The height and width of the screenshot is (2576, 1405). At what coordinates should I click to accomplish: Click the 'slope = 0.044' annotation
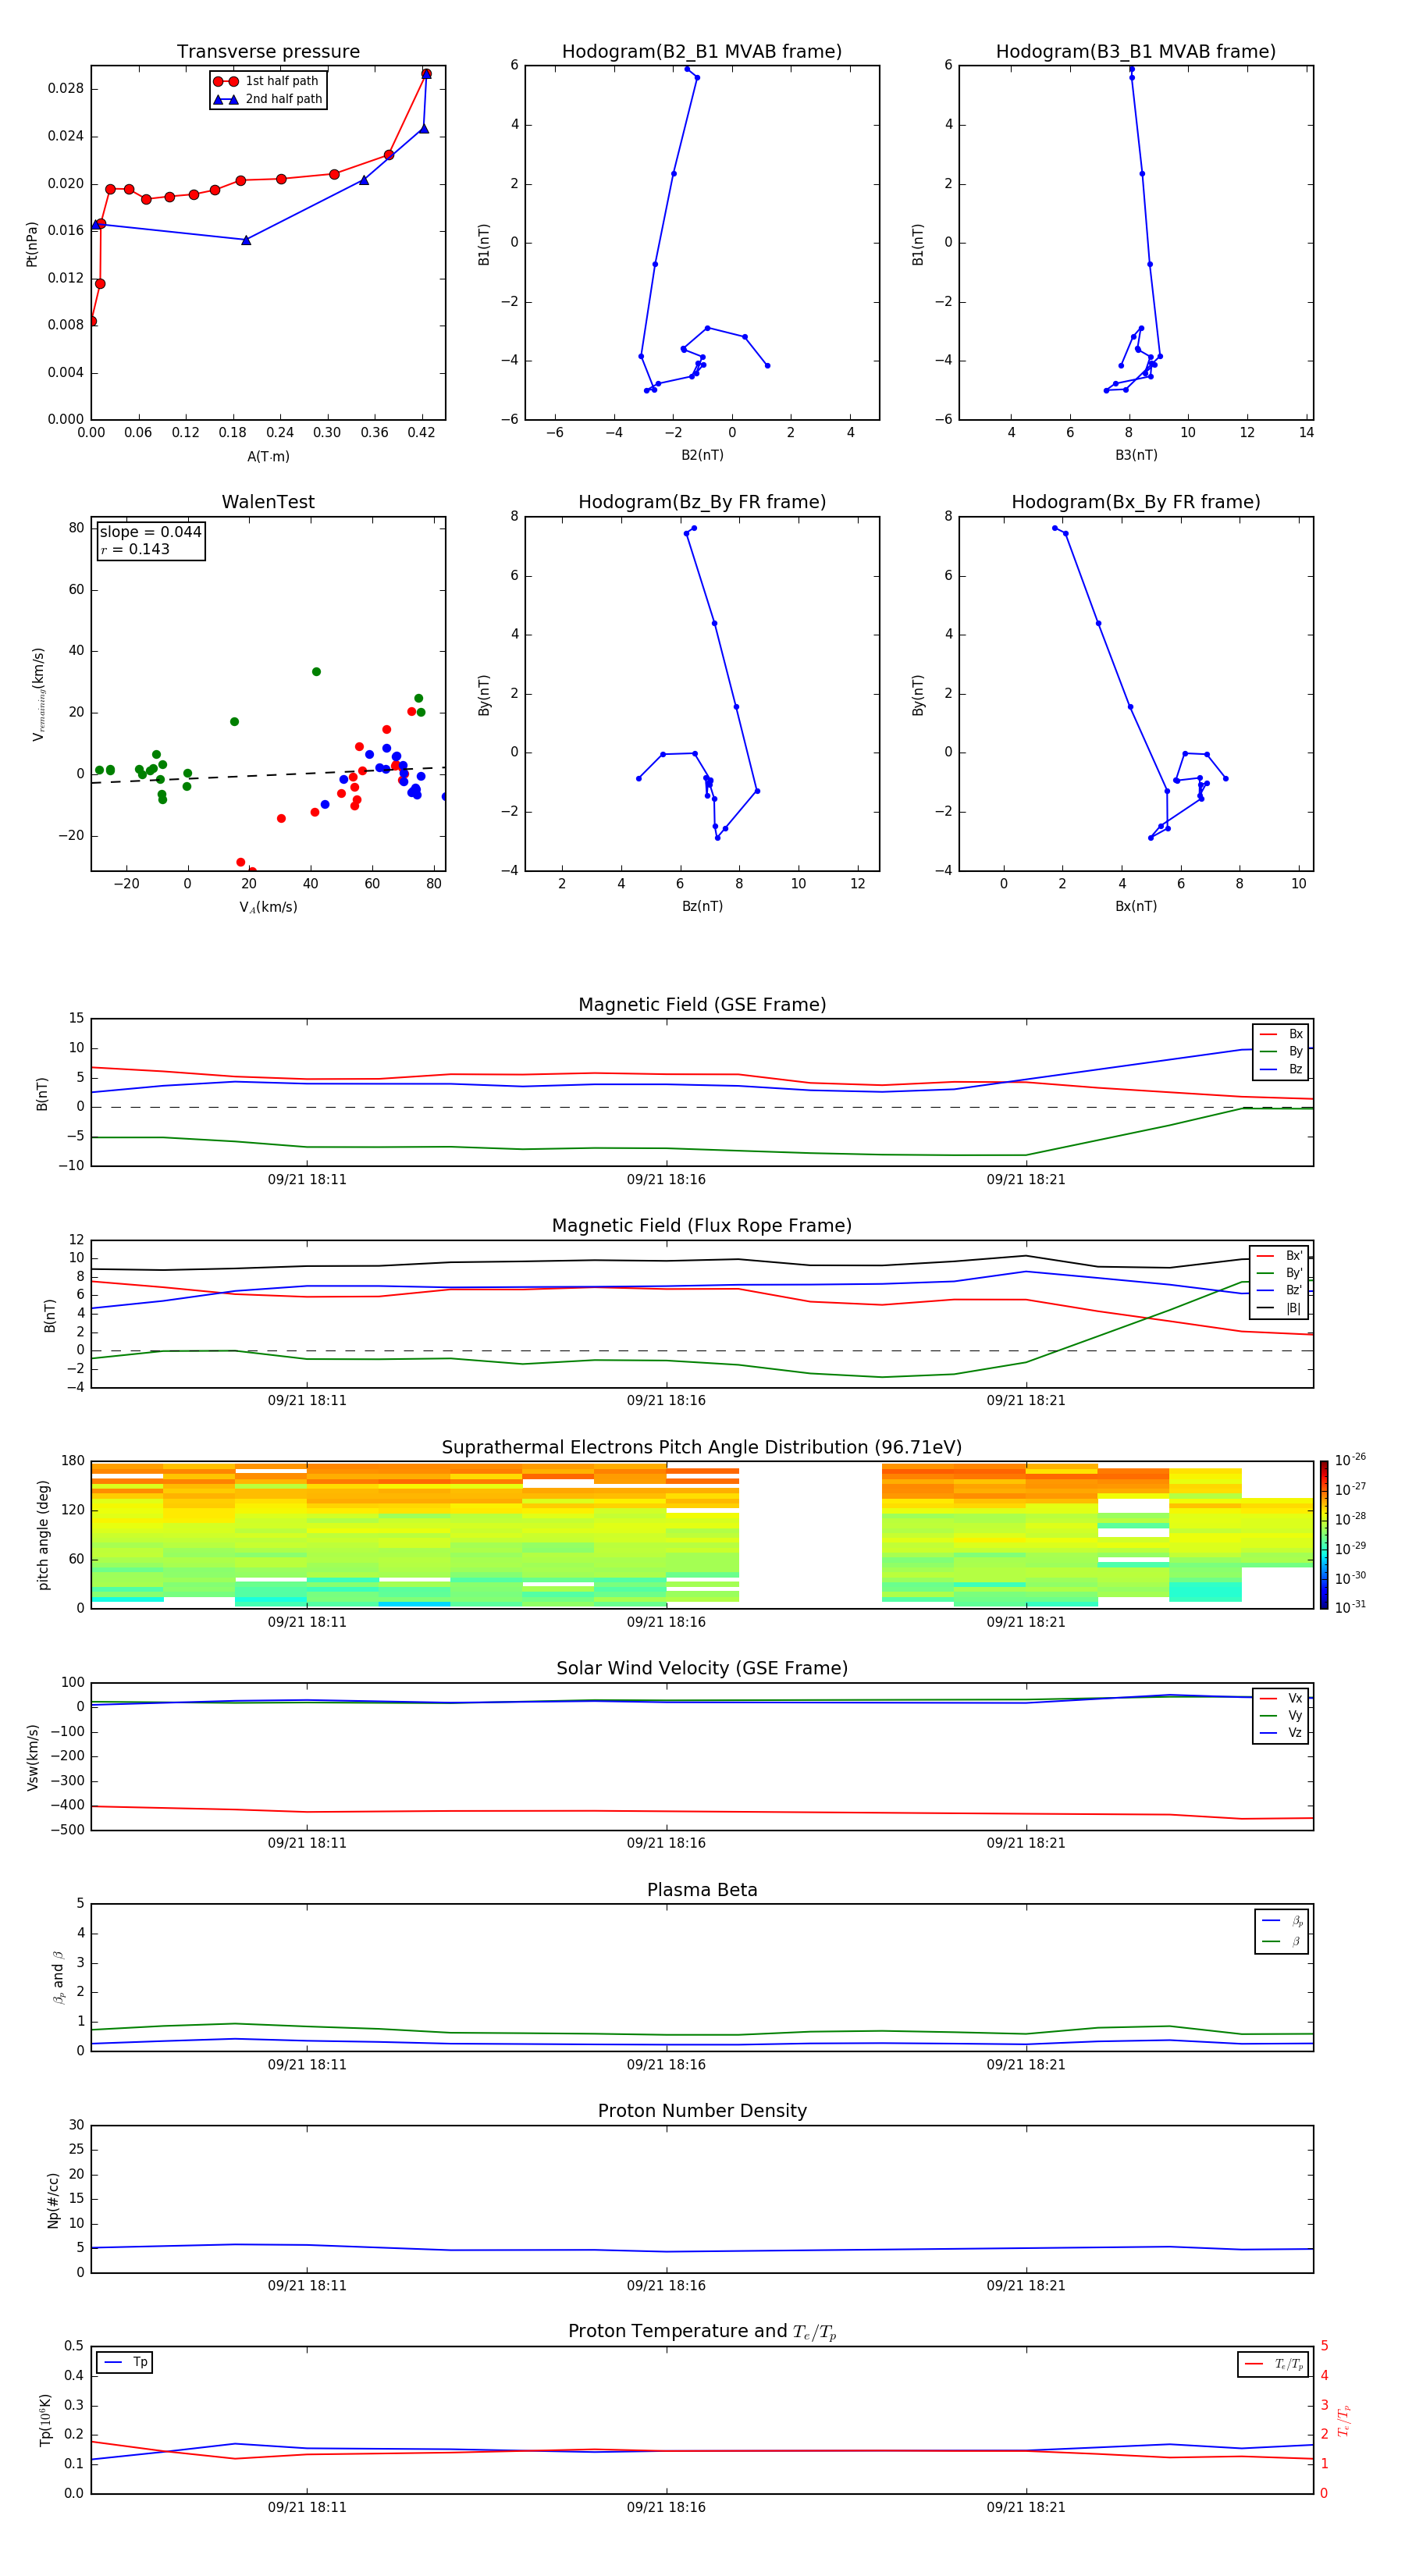tap(151, 532)
